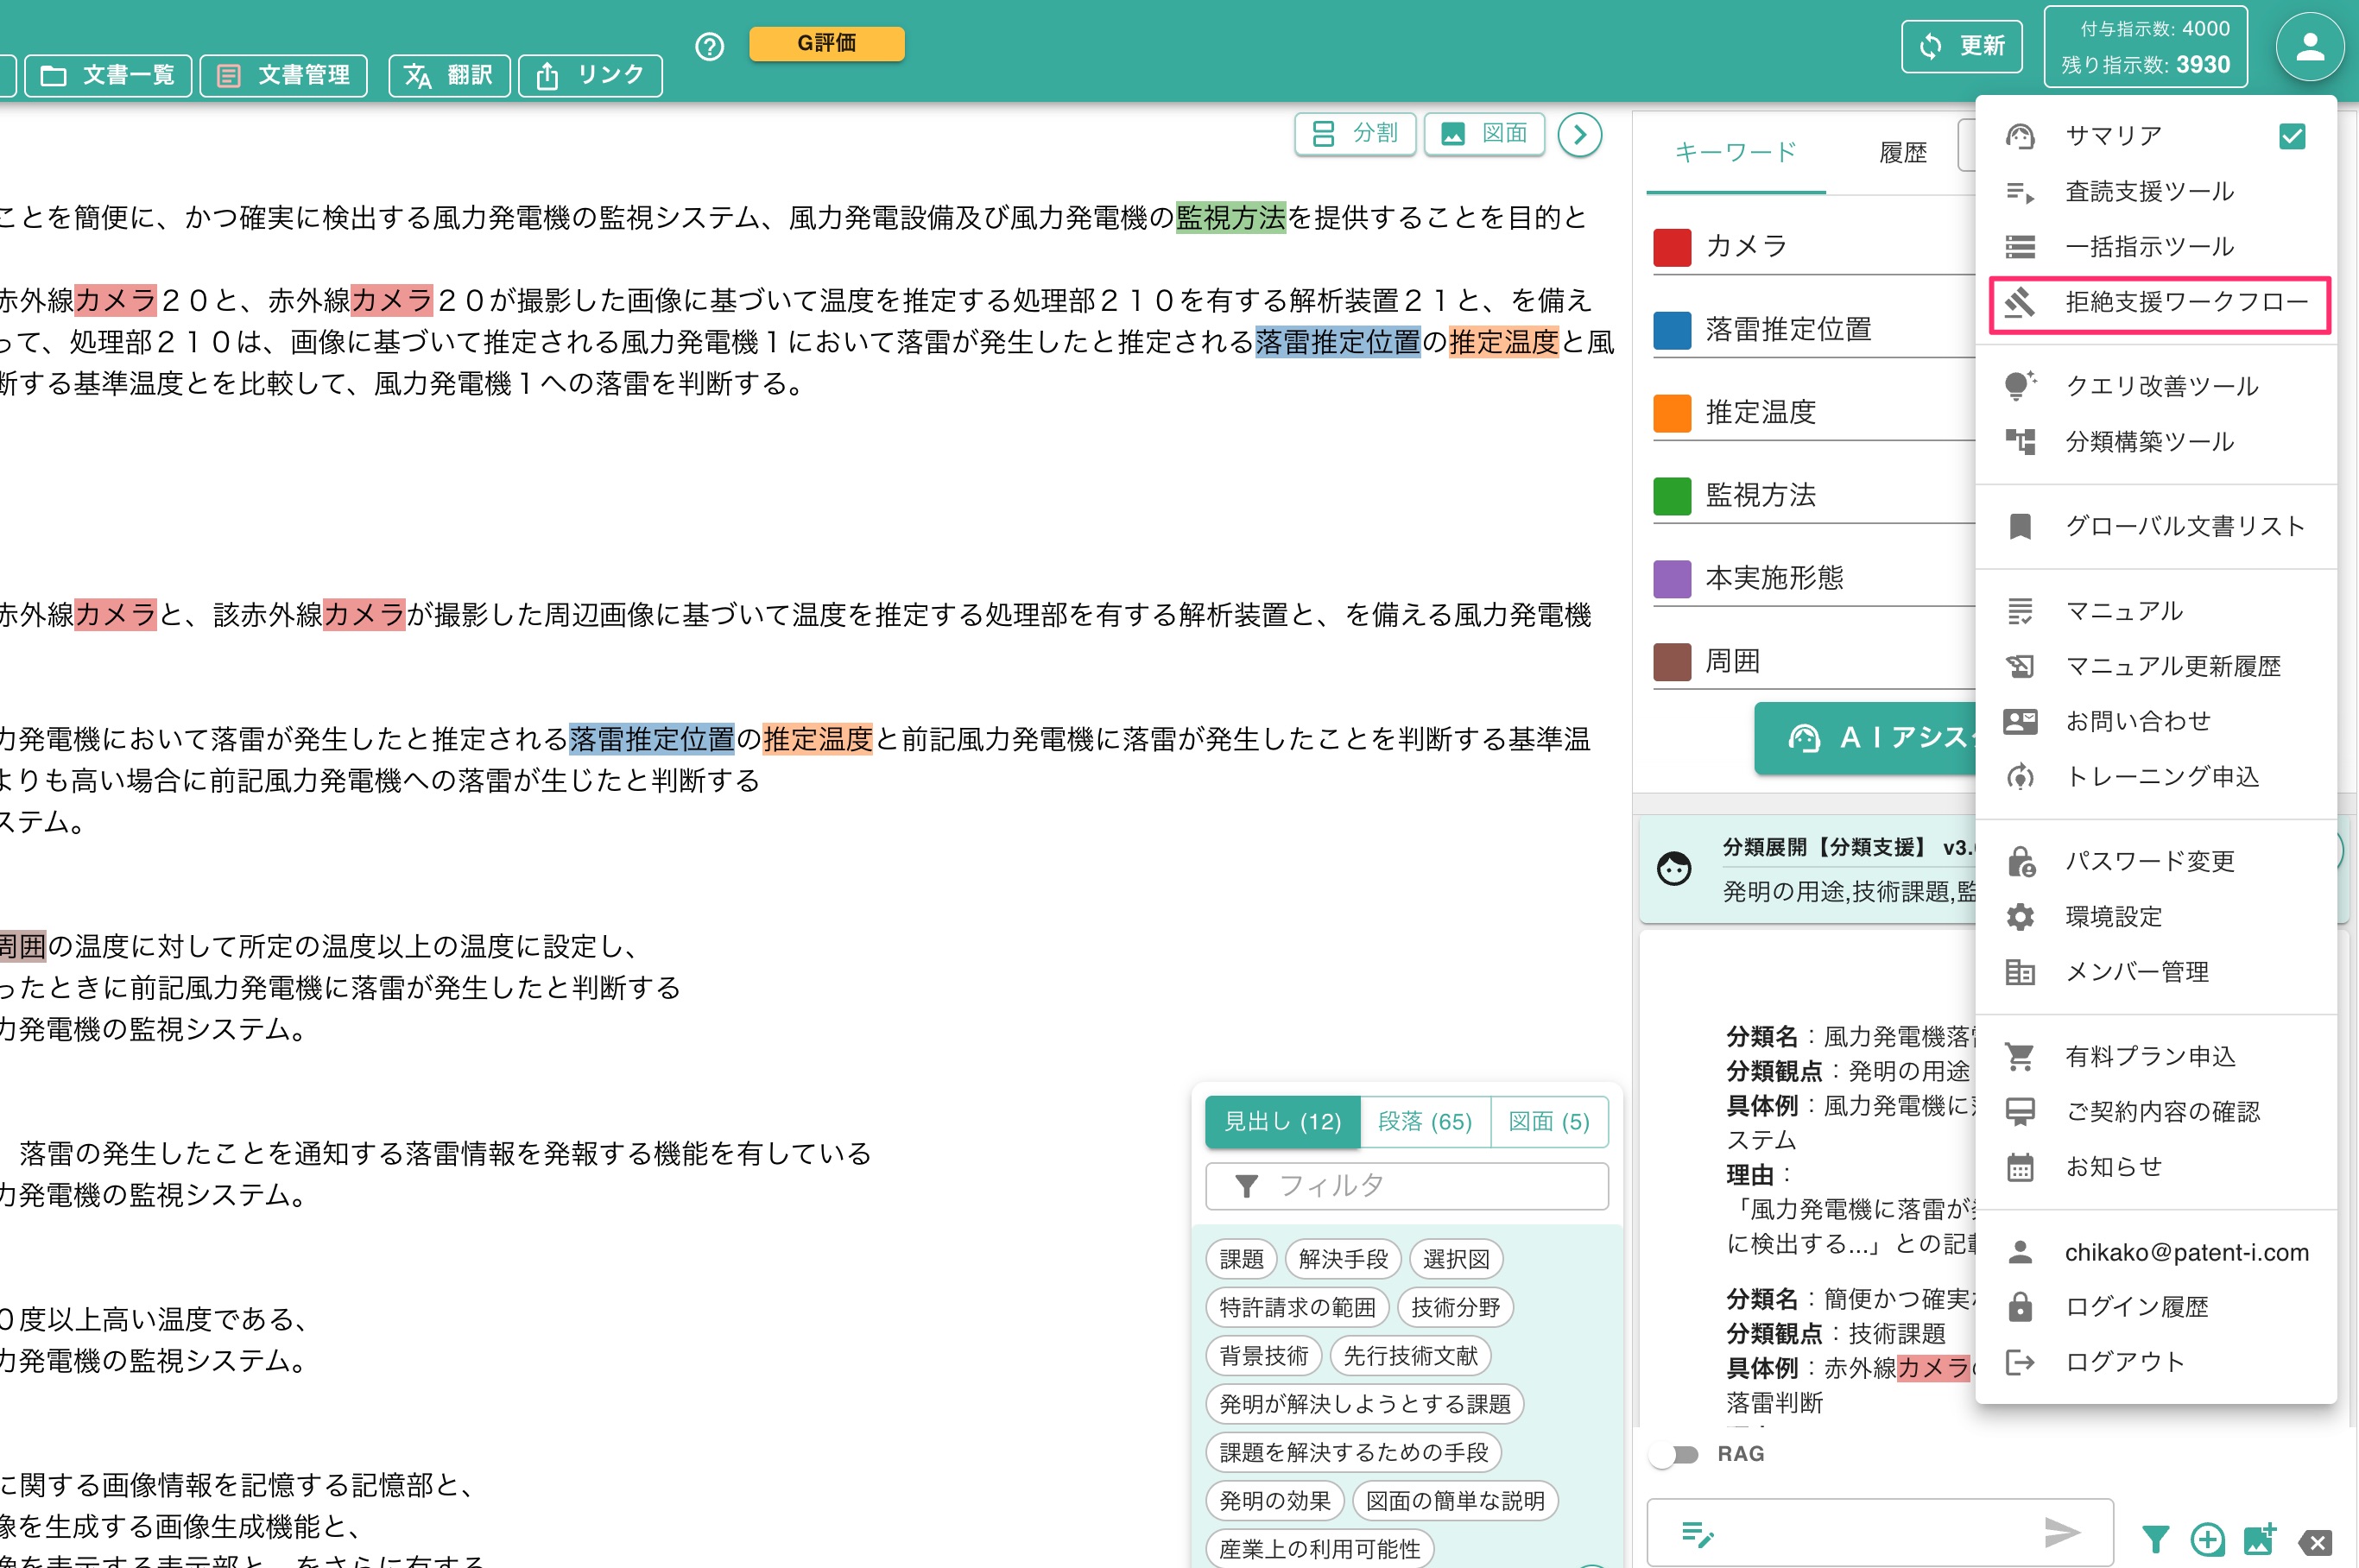Click the help question-mark icon

click(x=710, y=46)
